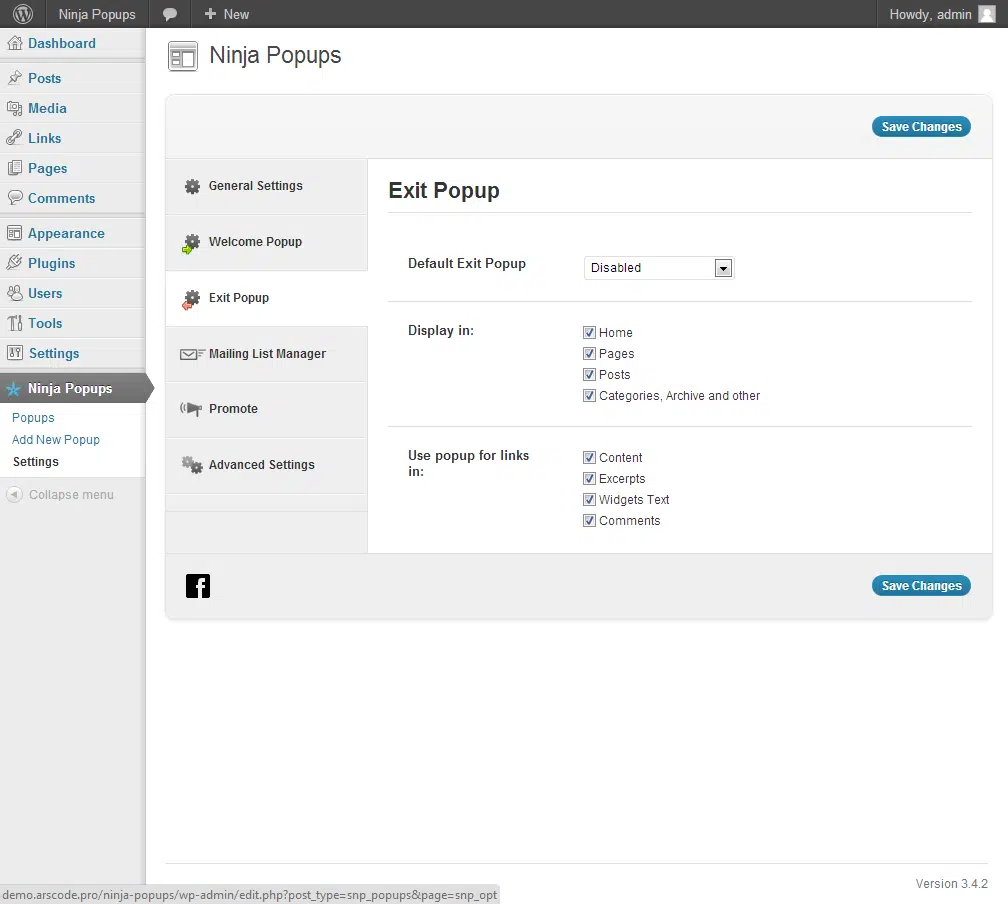Click the Default Exit Popup label

(x=467, y=264)
